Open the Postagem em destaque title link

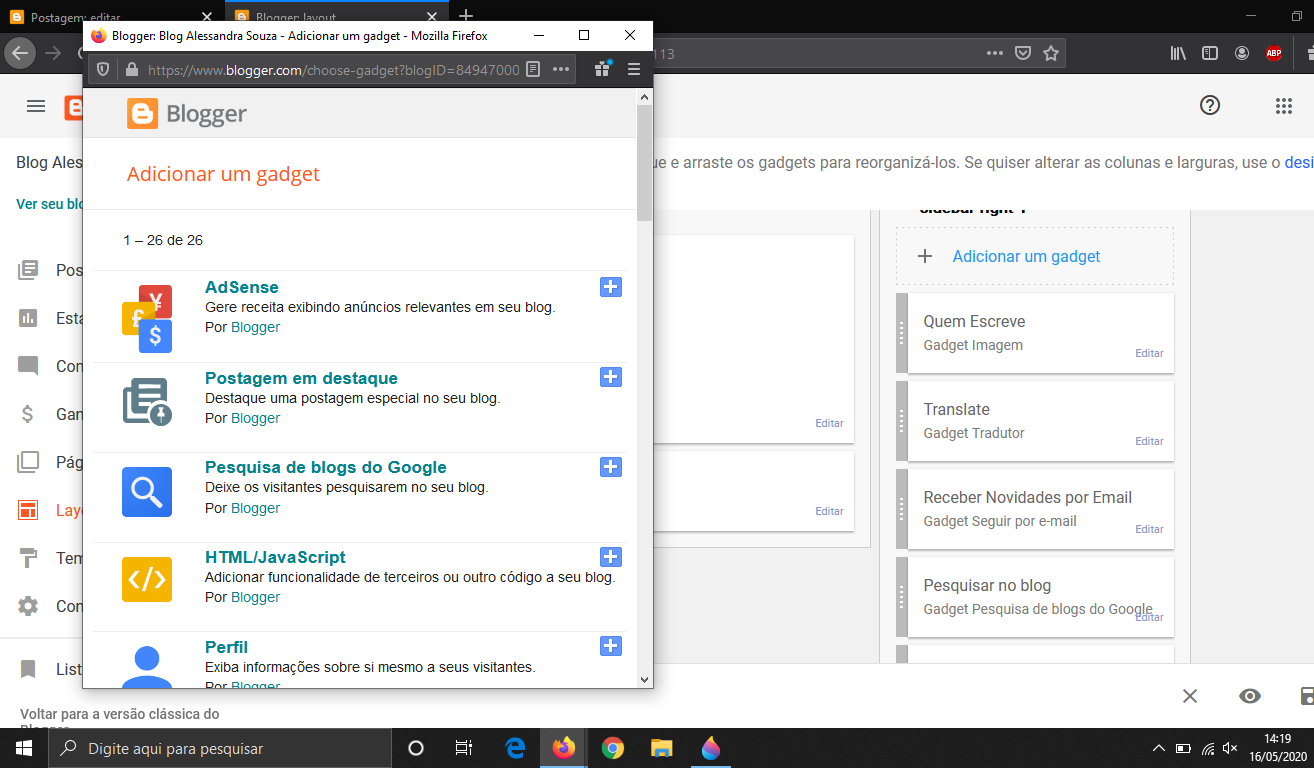click(301, 378)
